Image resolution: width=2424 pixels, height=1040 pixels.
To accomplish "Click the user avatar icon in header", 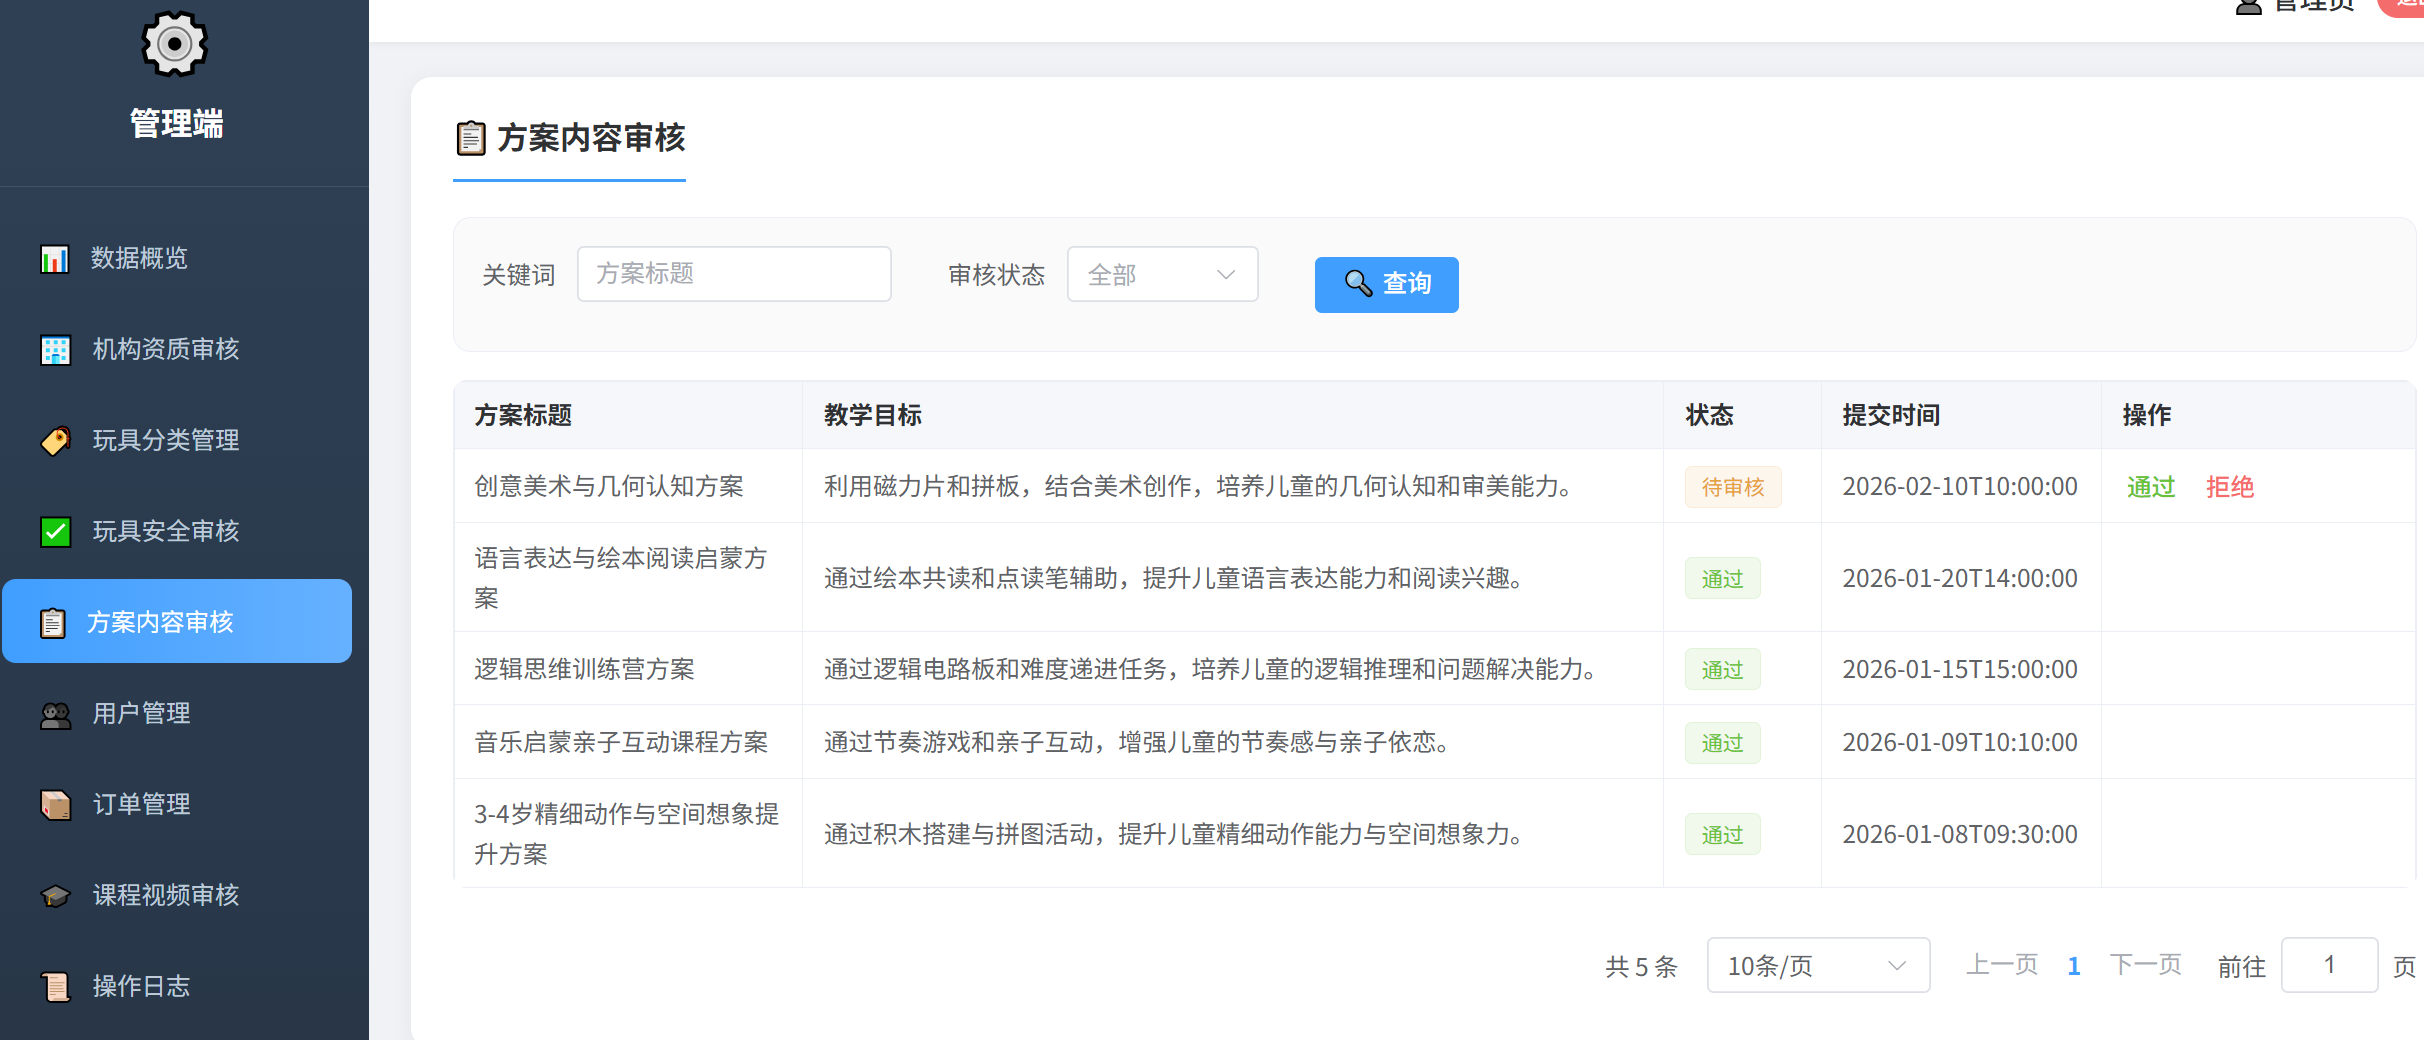I will click(2249, 7).
